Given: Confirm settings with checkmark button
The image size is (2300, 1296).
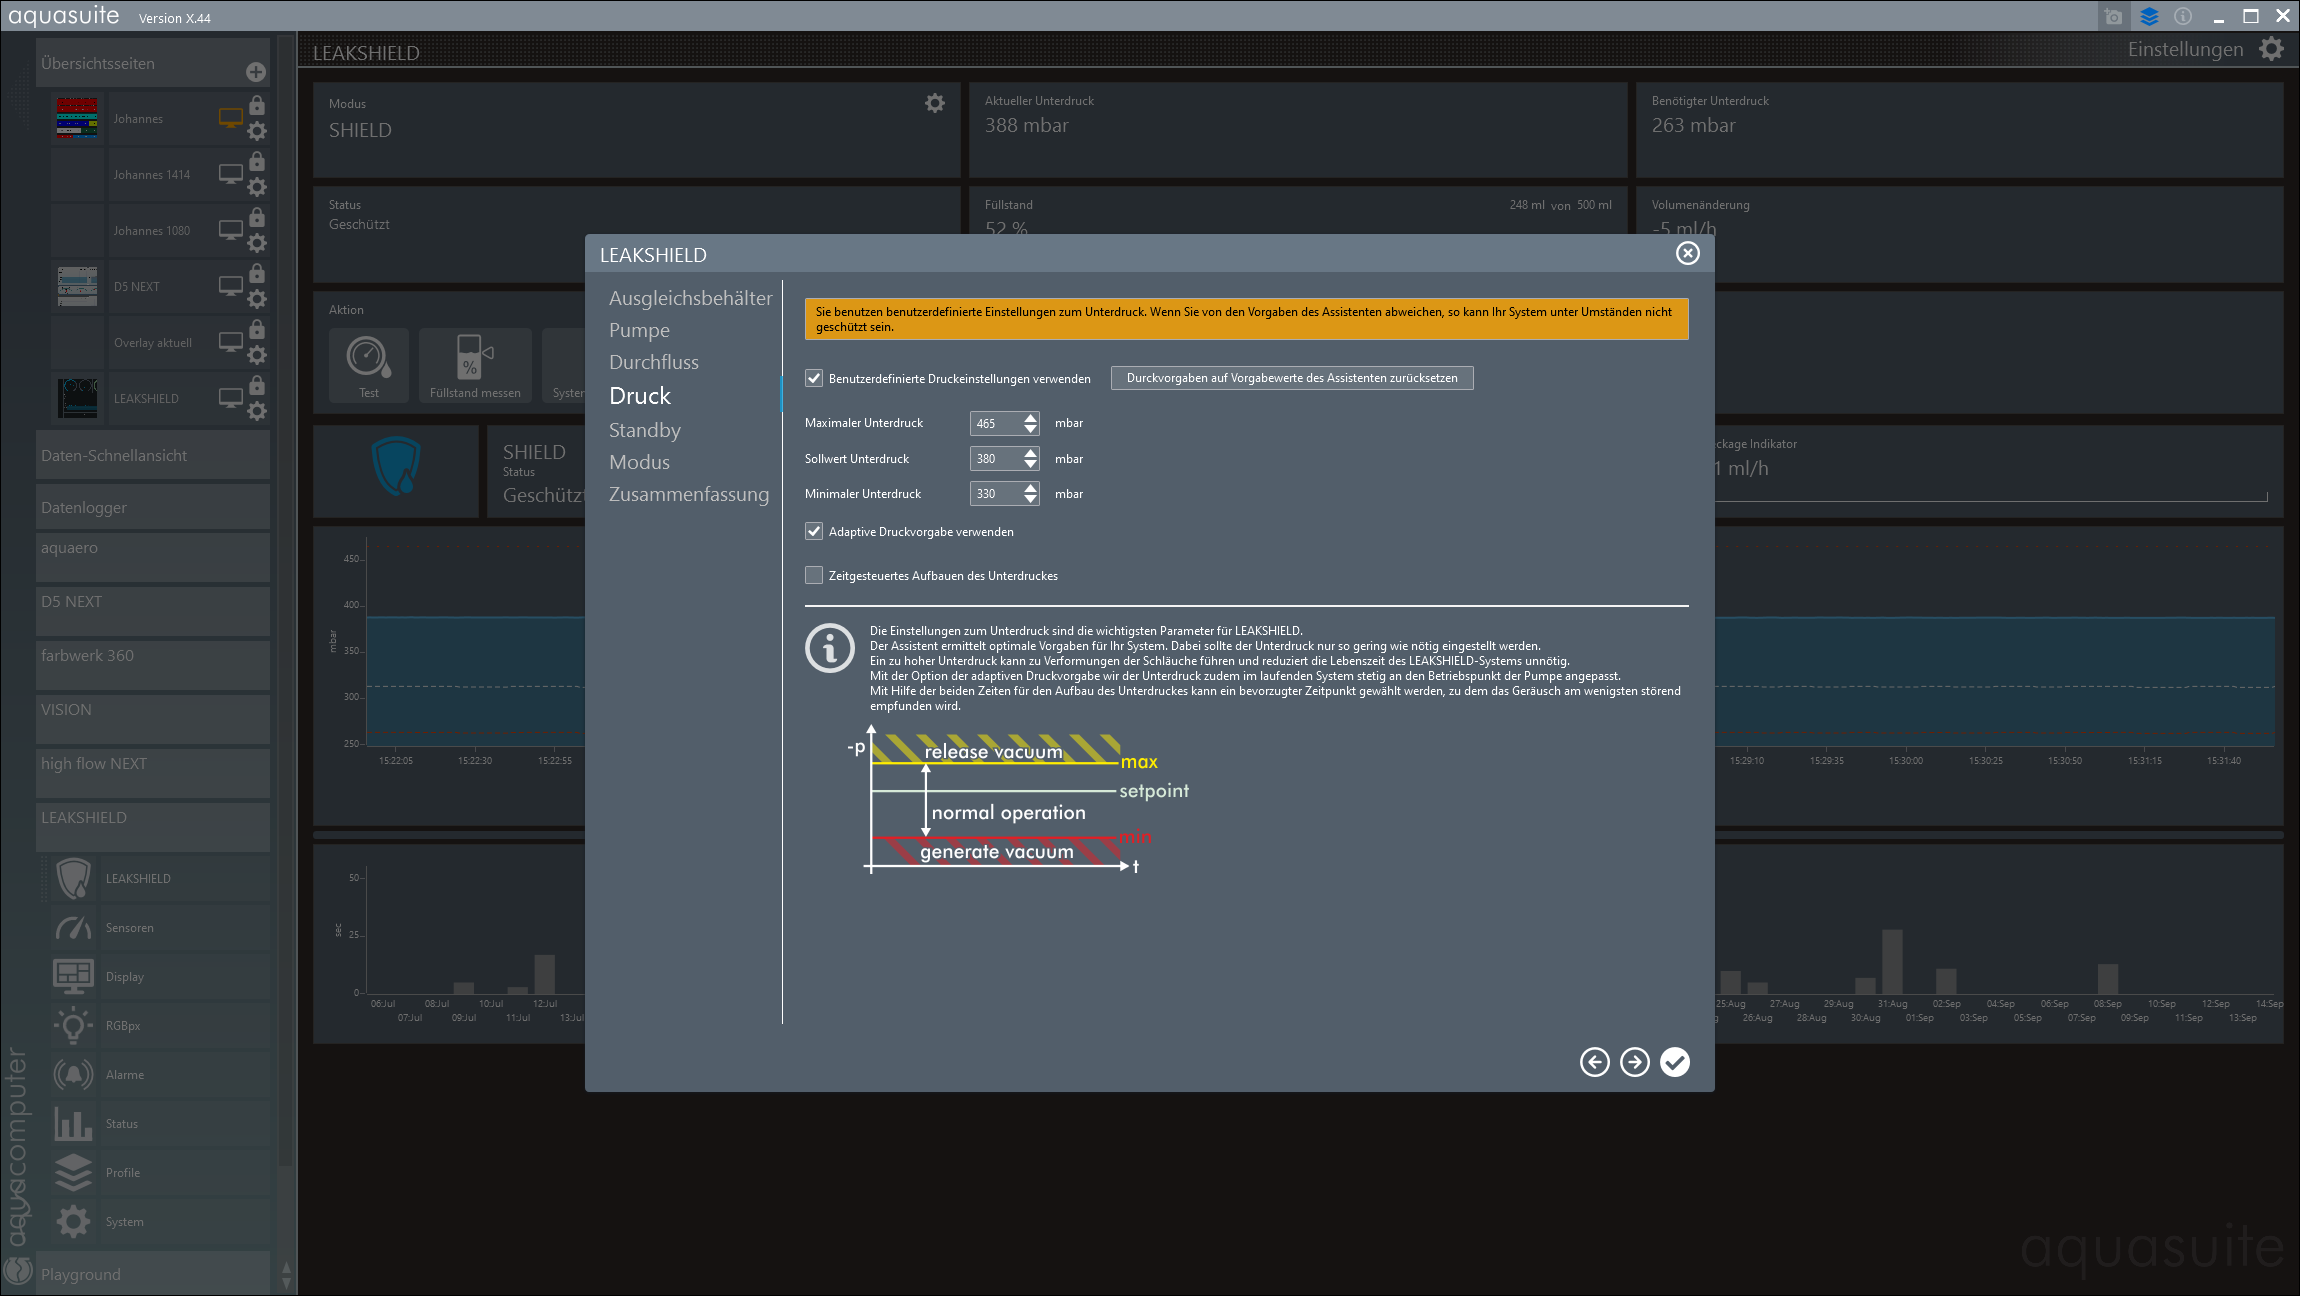Looking at the screenshot, I should [1675, 1062].
